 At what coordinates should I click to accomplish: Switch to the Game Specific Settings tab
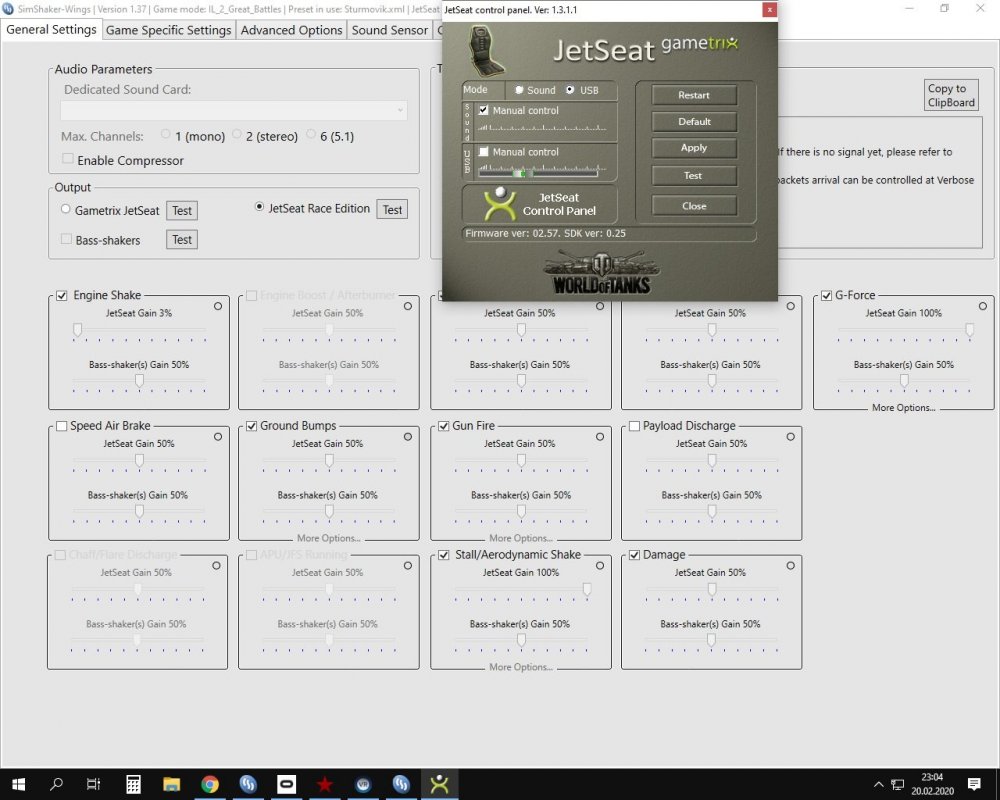pos(168,30)
